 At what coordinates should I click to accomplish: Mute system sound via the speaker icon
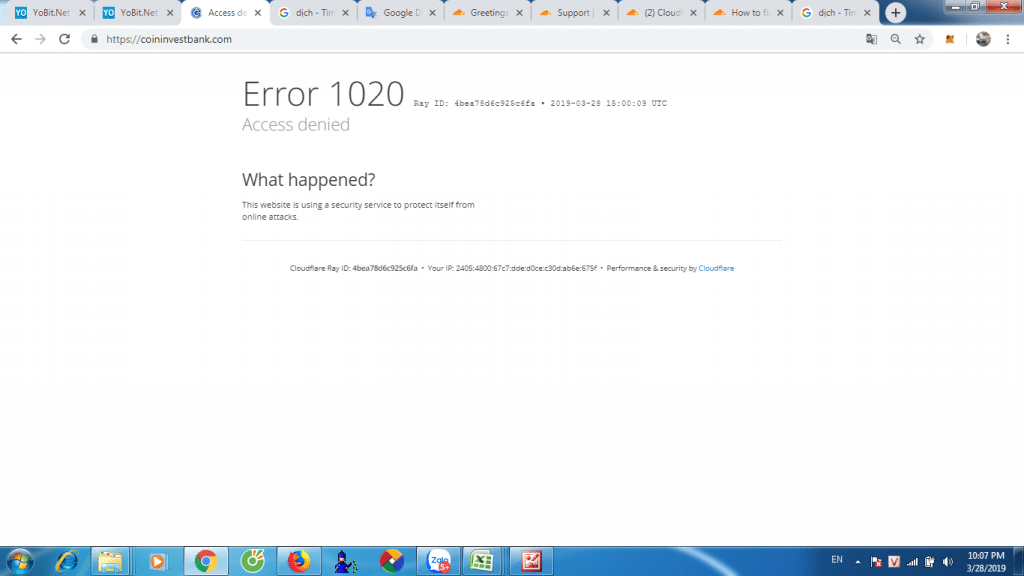pyautogui.click(x=948, y=561)
